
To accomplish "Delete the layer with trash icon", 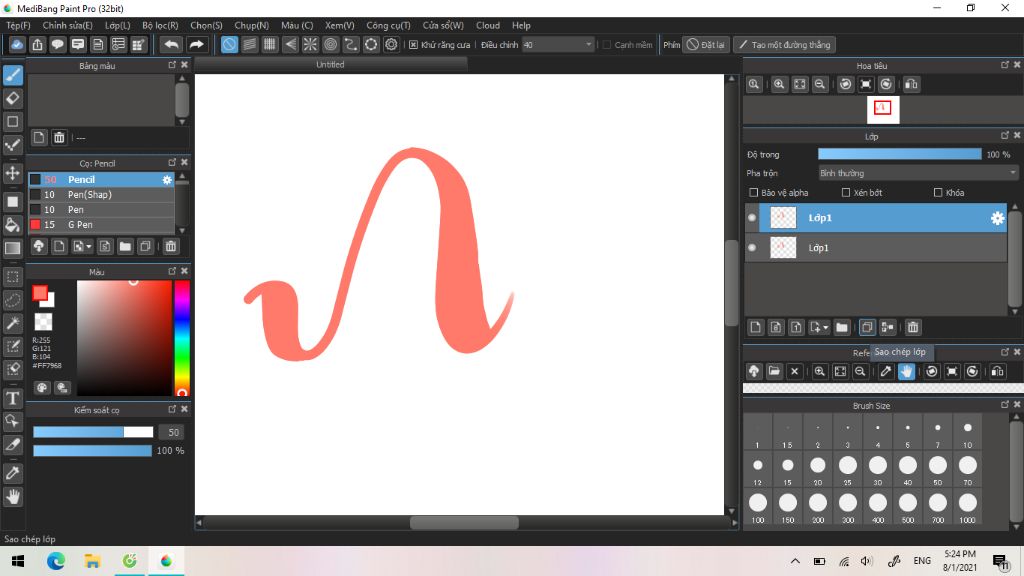I will pyautogui.click(x=913, y=327).
